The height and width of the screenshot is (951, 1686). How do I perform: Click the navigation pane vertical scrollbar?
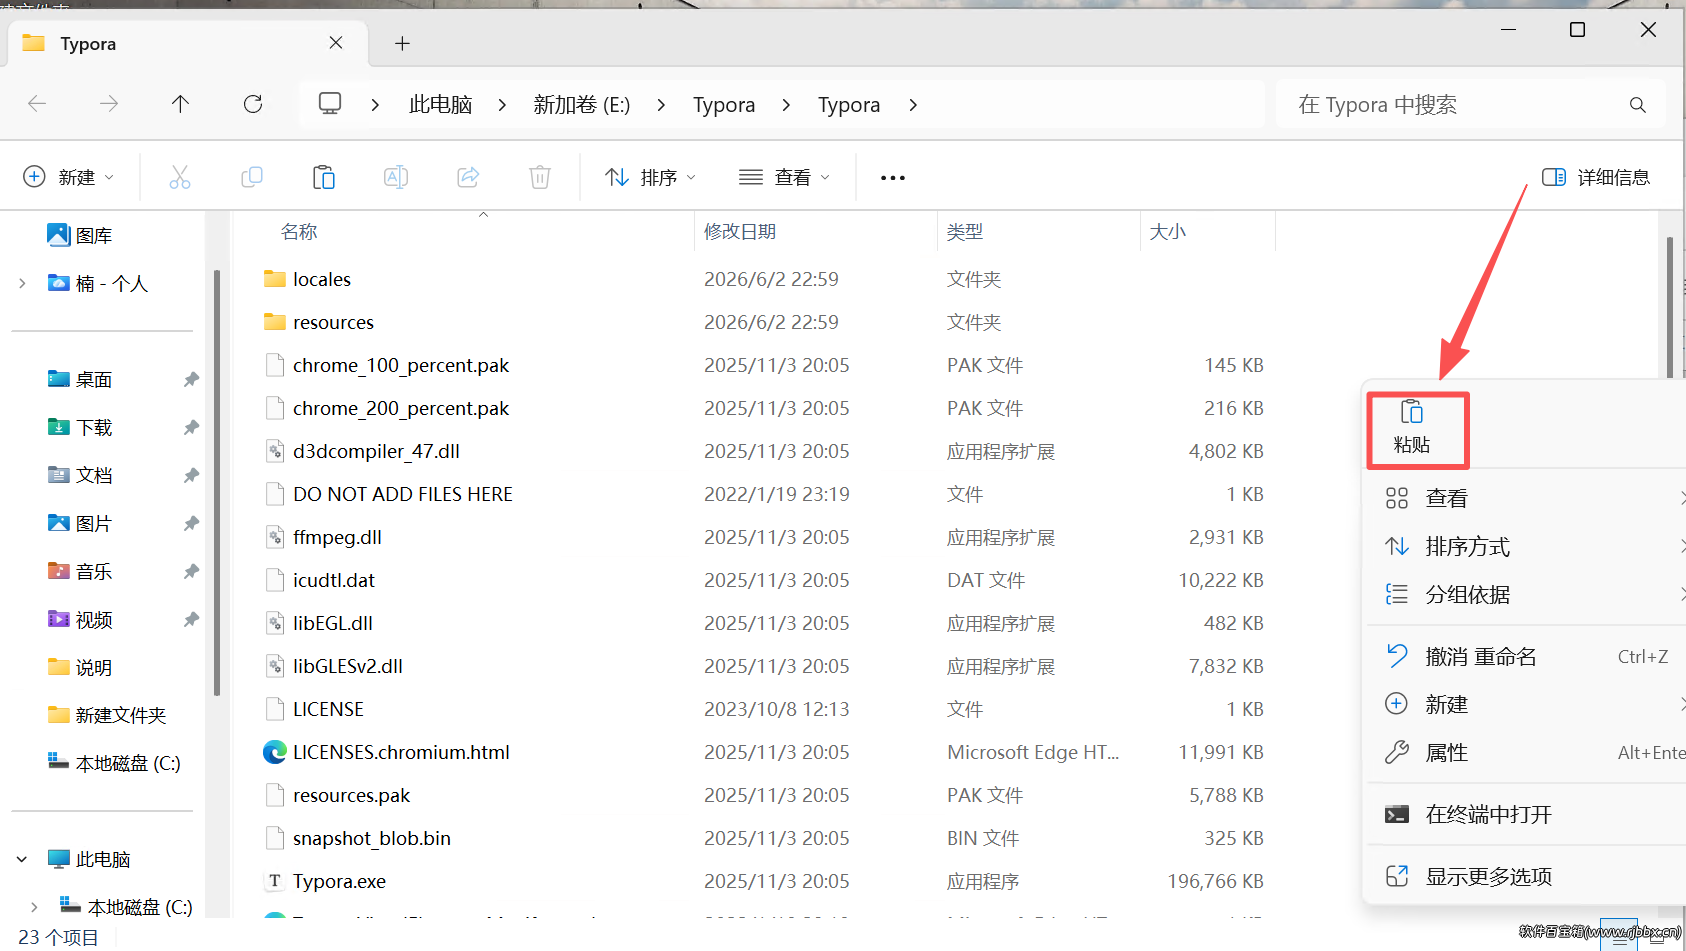[x=217, y=482]
